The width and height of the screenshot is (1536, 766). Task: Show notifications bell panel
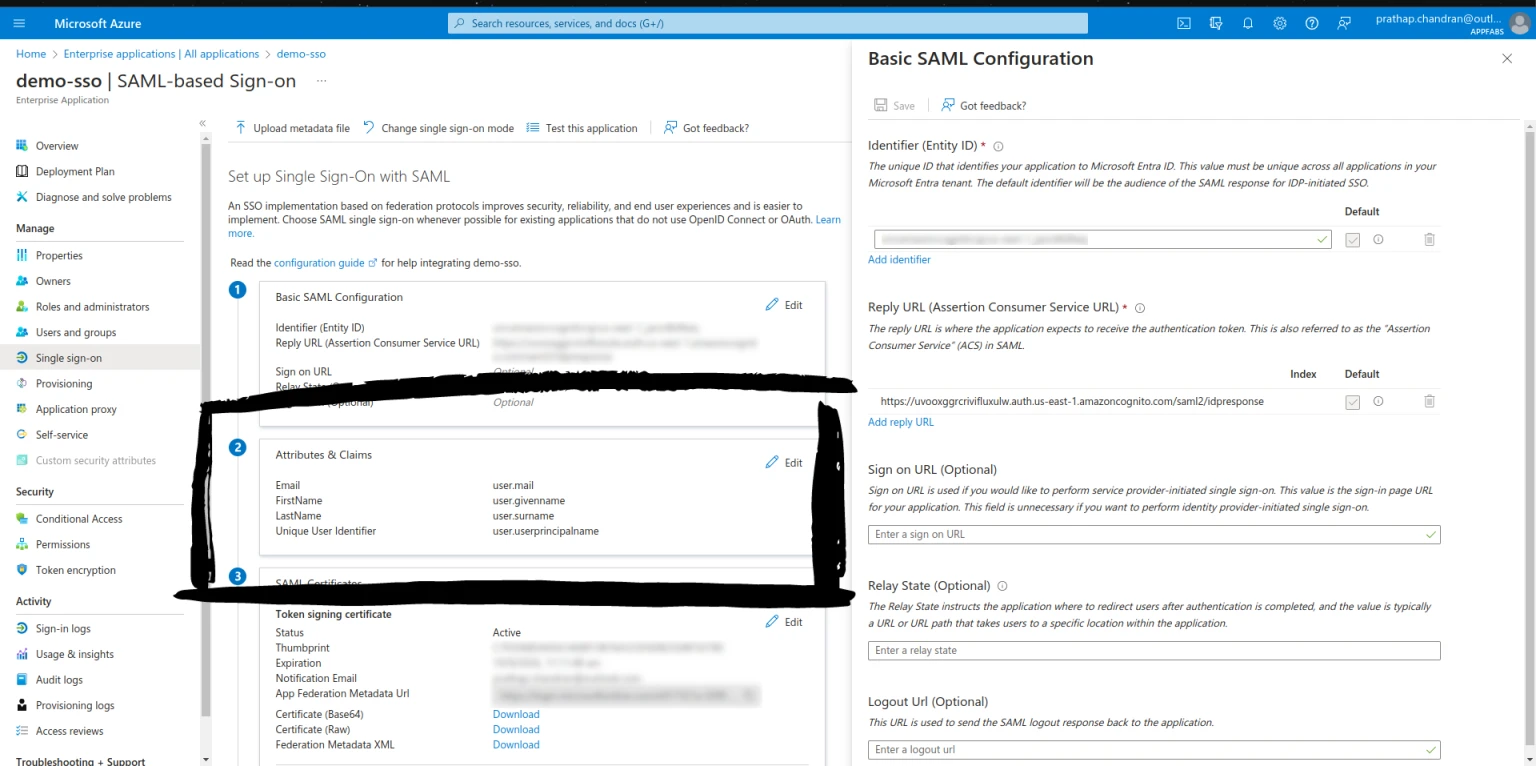pos(1248,23)
